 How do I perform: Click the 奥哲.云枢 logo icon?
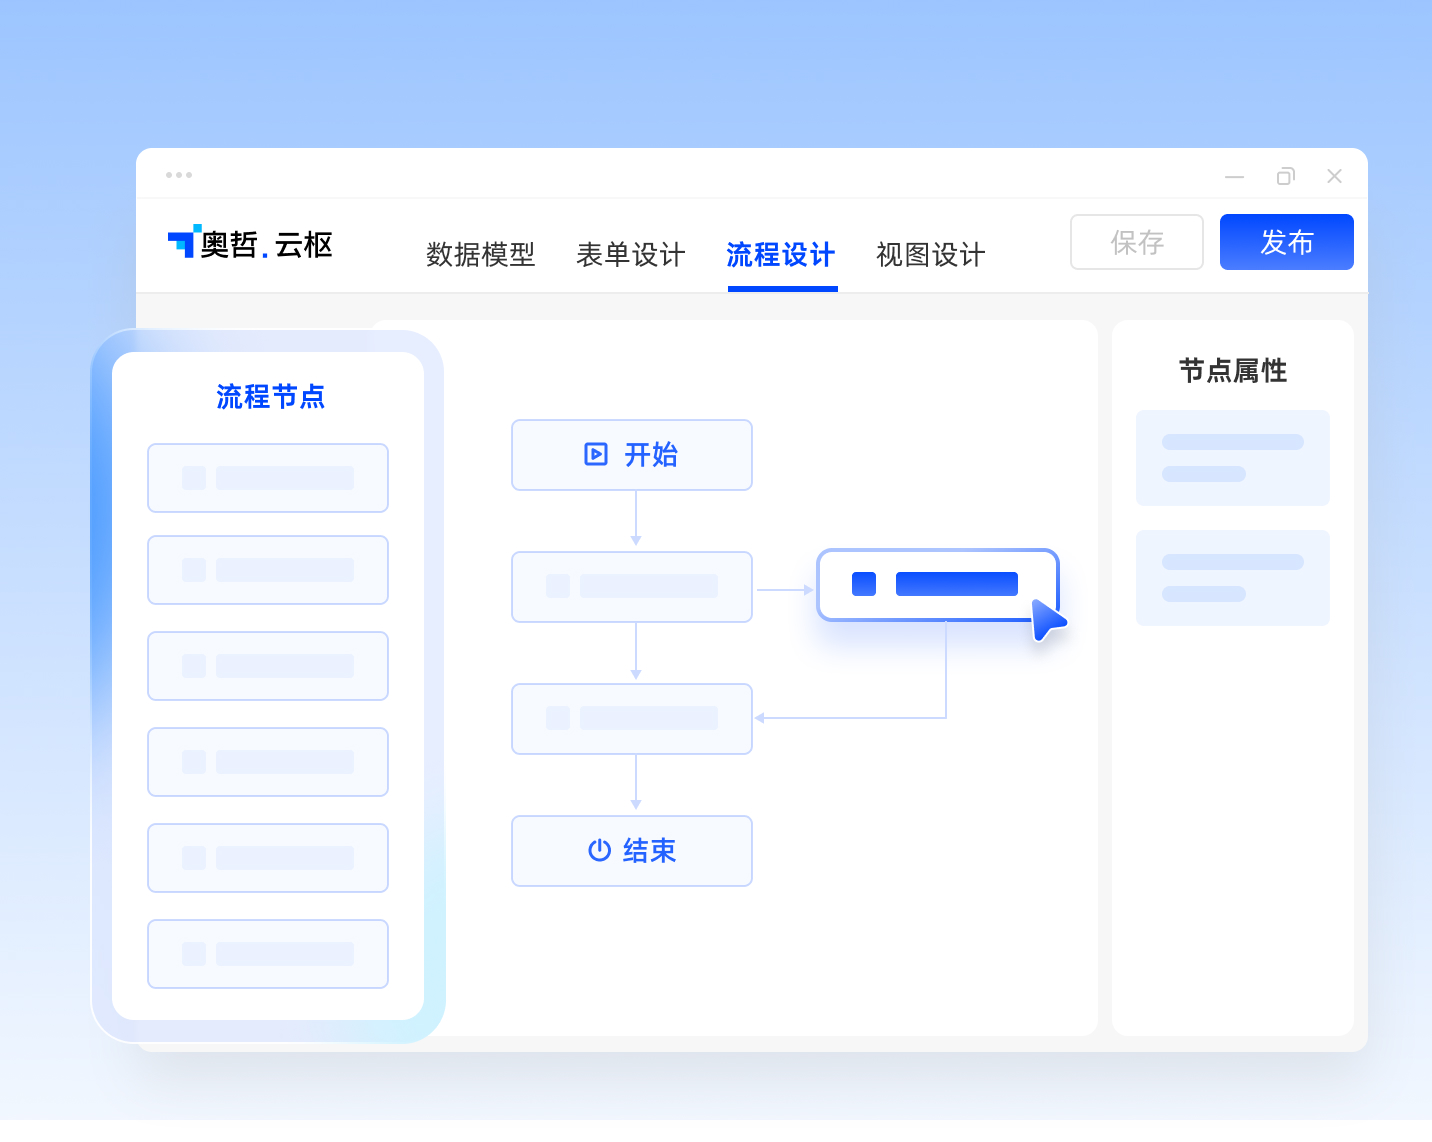(184, 242)
